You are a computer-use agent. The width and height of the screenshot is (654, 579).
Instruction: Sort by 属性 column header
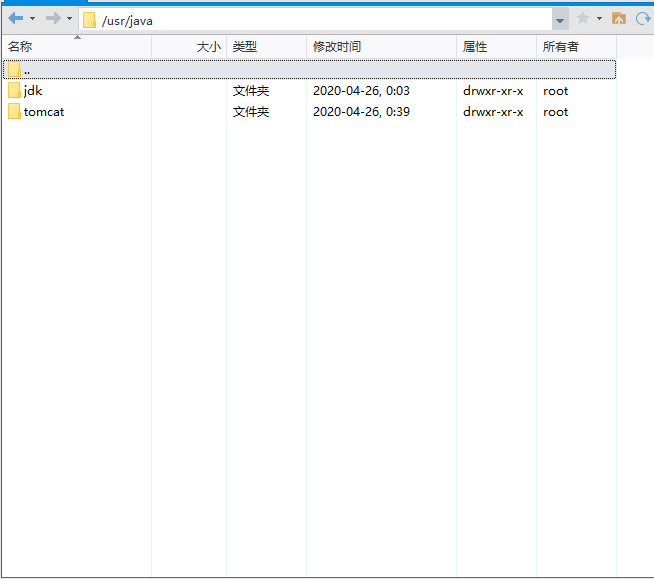(x=496, y=47)
